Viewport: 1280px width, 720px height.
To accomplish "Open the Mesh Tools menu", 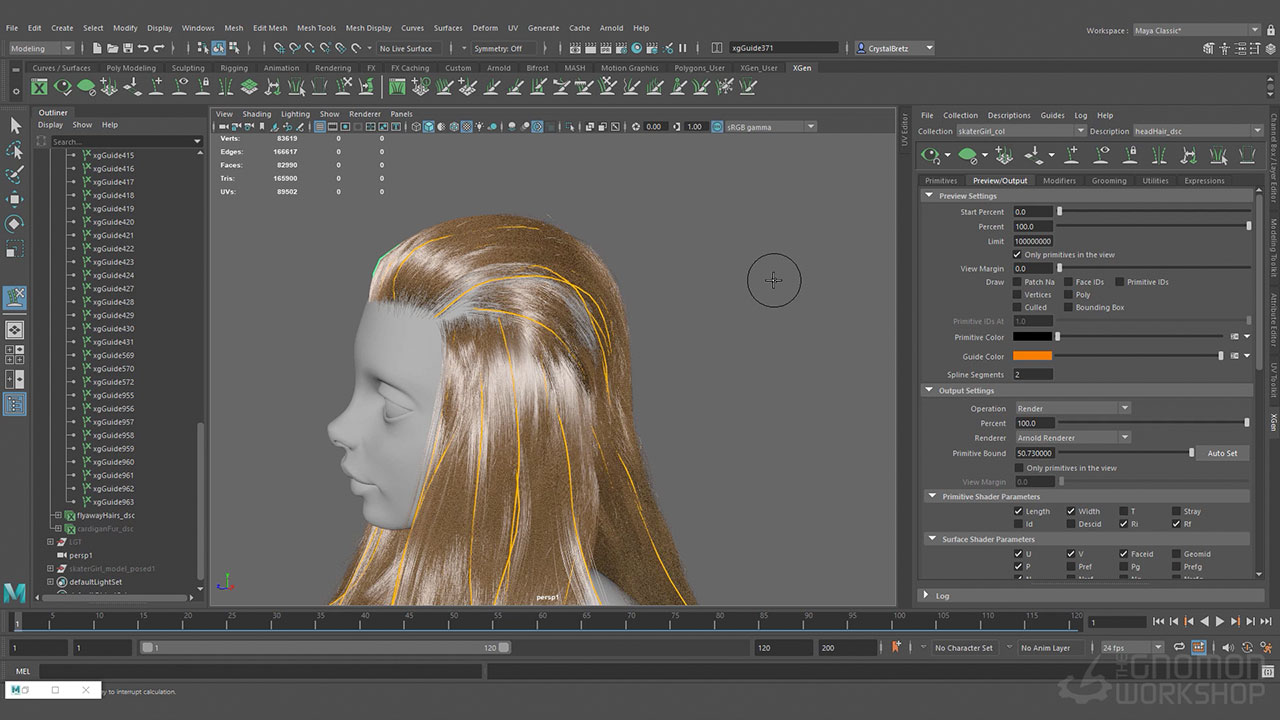I will (316, 28).
